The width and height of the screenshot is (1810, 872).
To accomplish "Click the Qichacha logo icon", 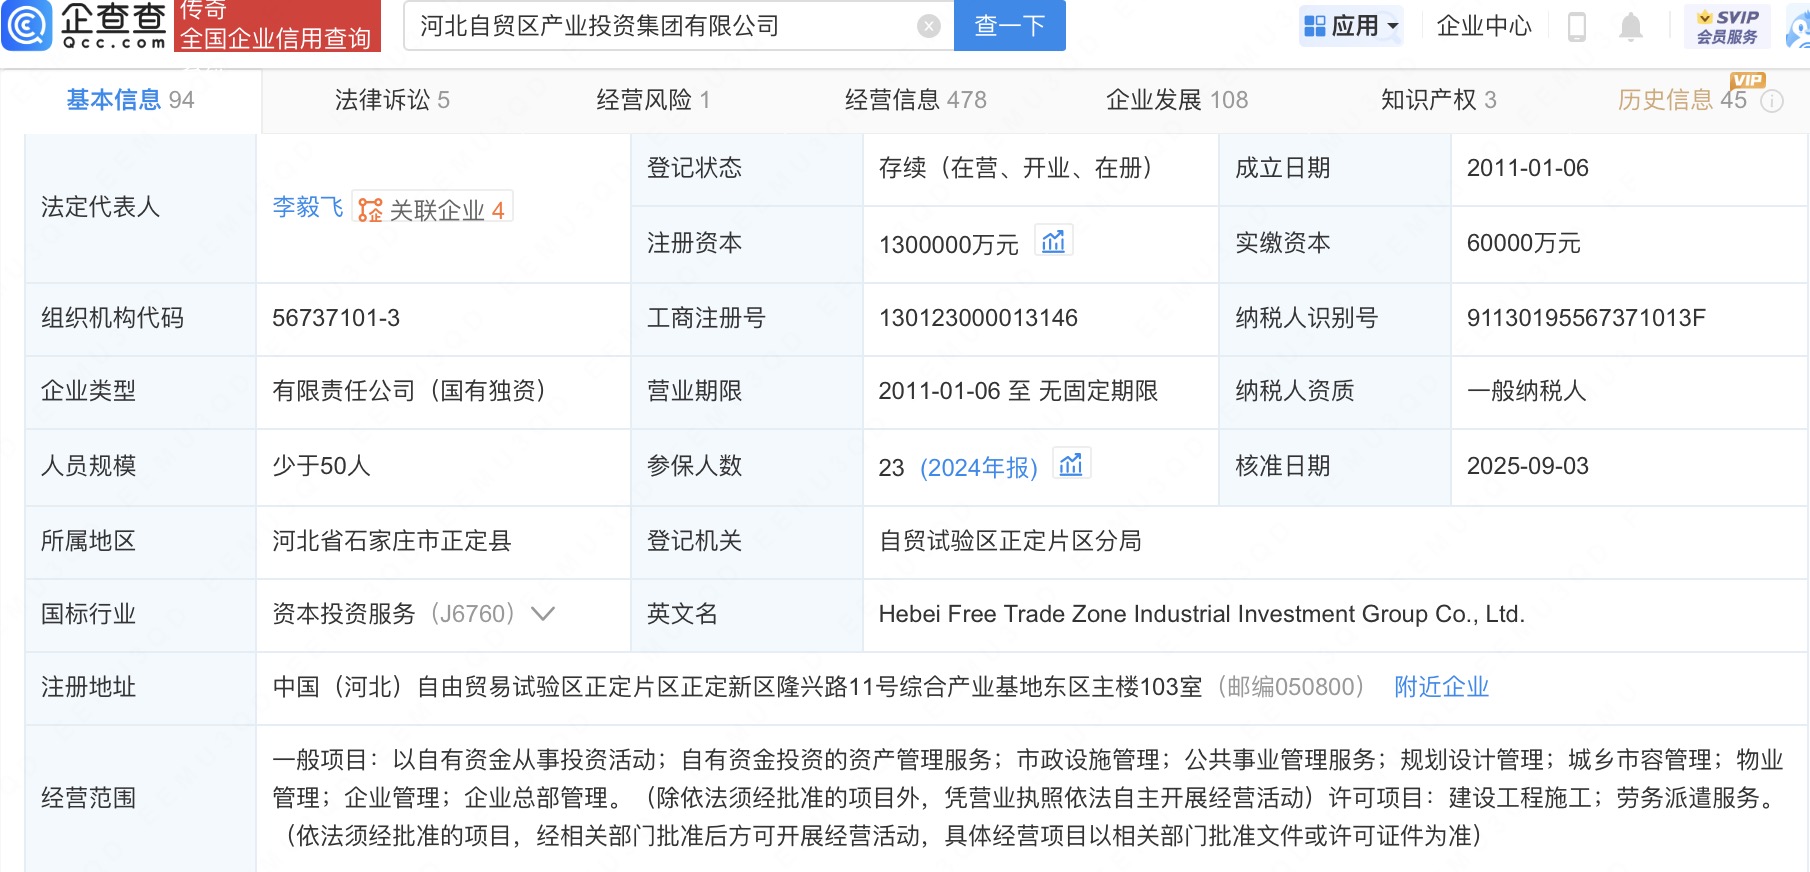I will point(27,25).
